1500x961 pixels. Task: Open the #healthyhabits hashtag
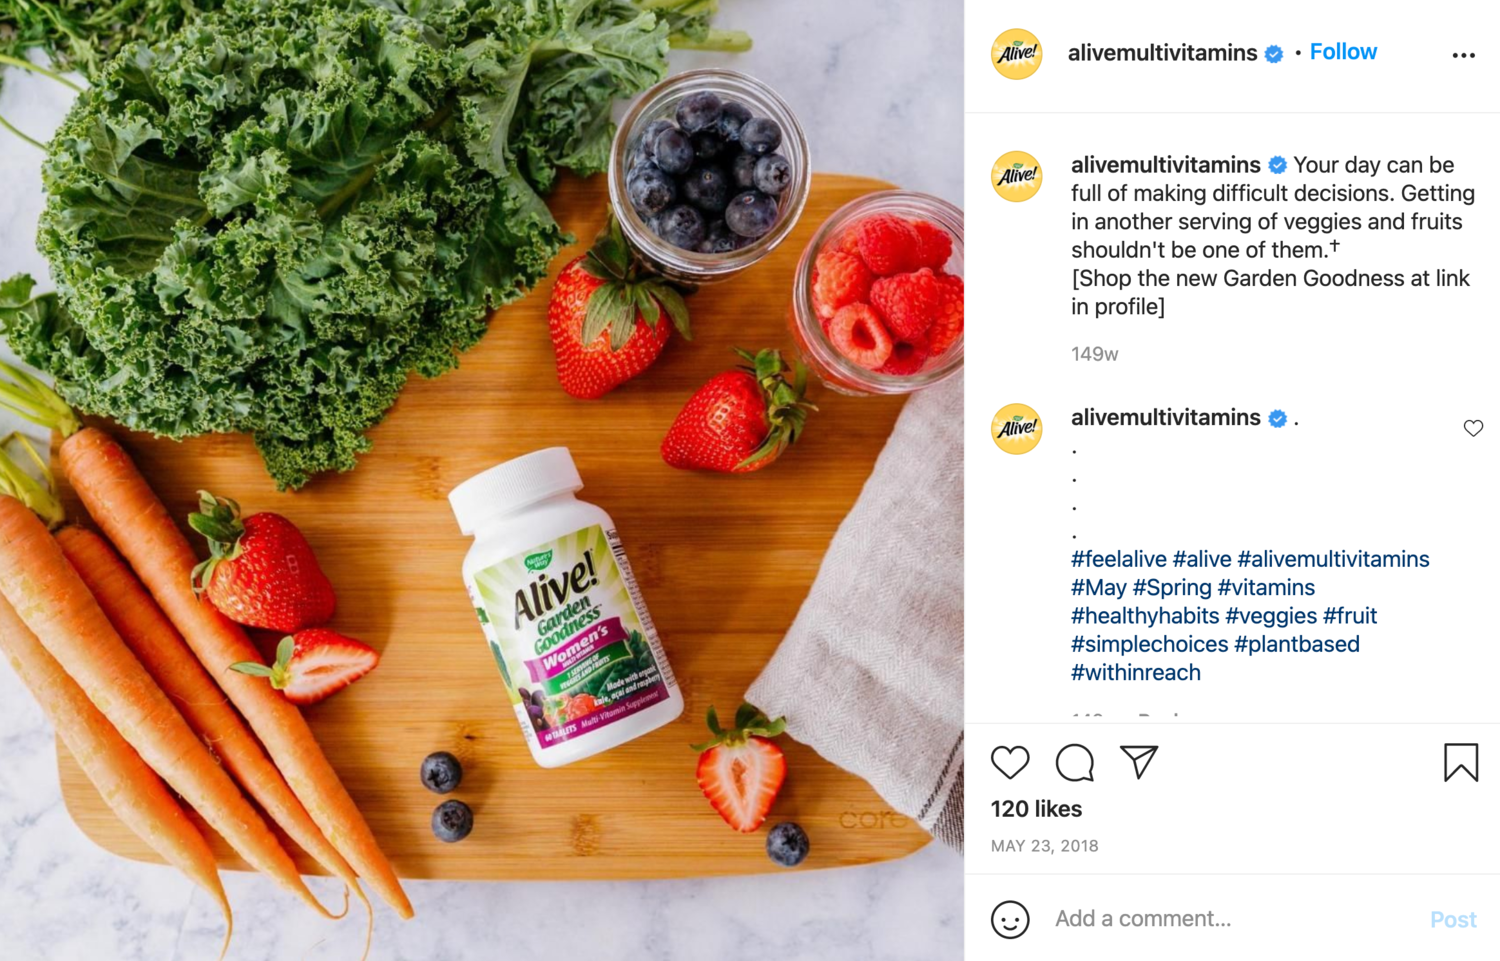[x=1145, y=616]
